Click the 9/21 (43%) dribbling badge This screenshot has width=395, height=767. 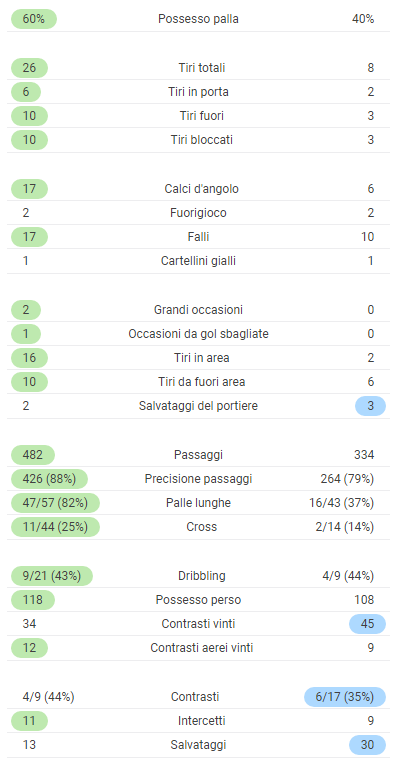pyautogui.click(x=52, y=576)
